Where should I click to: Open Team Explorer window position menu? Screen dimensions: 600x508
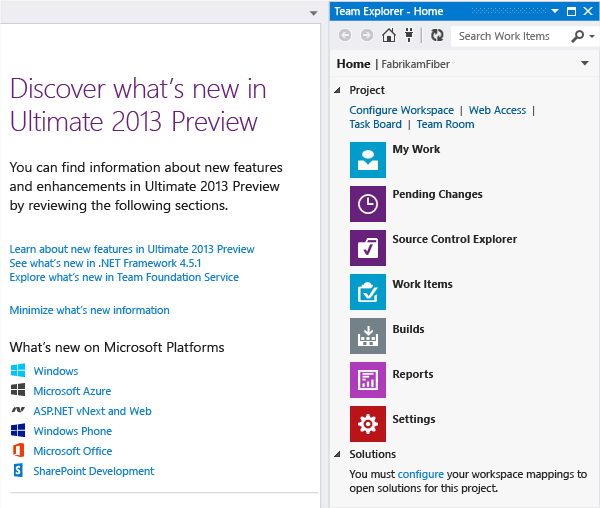(555, 11)
